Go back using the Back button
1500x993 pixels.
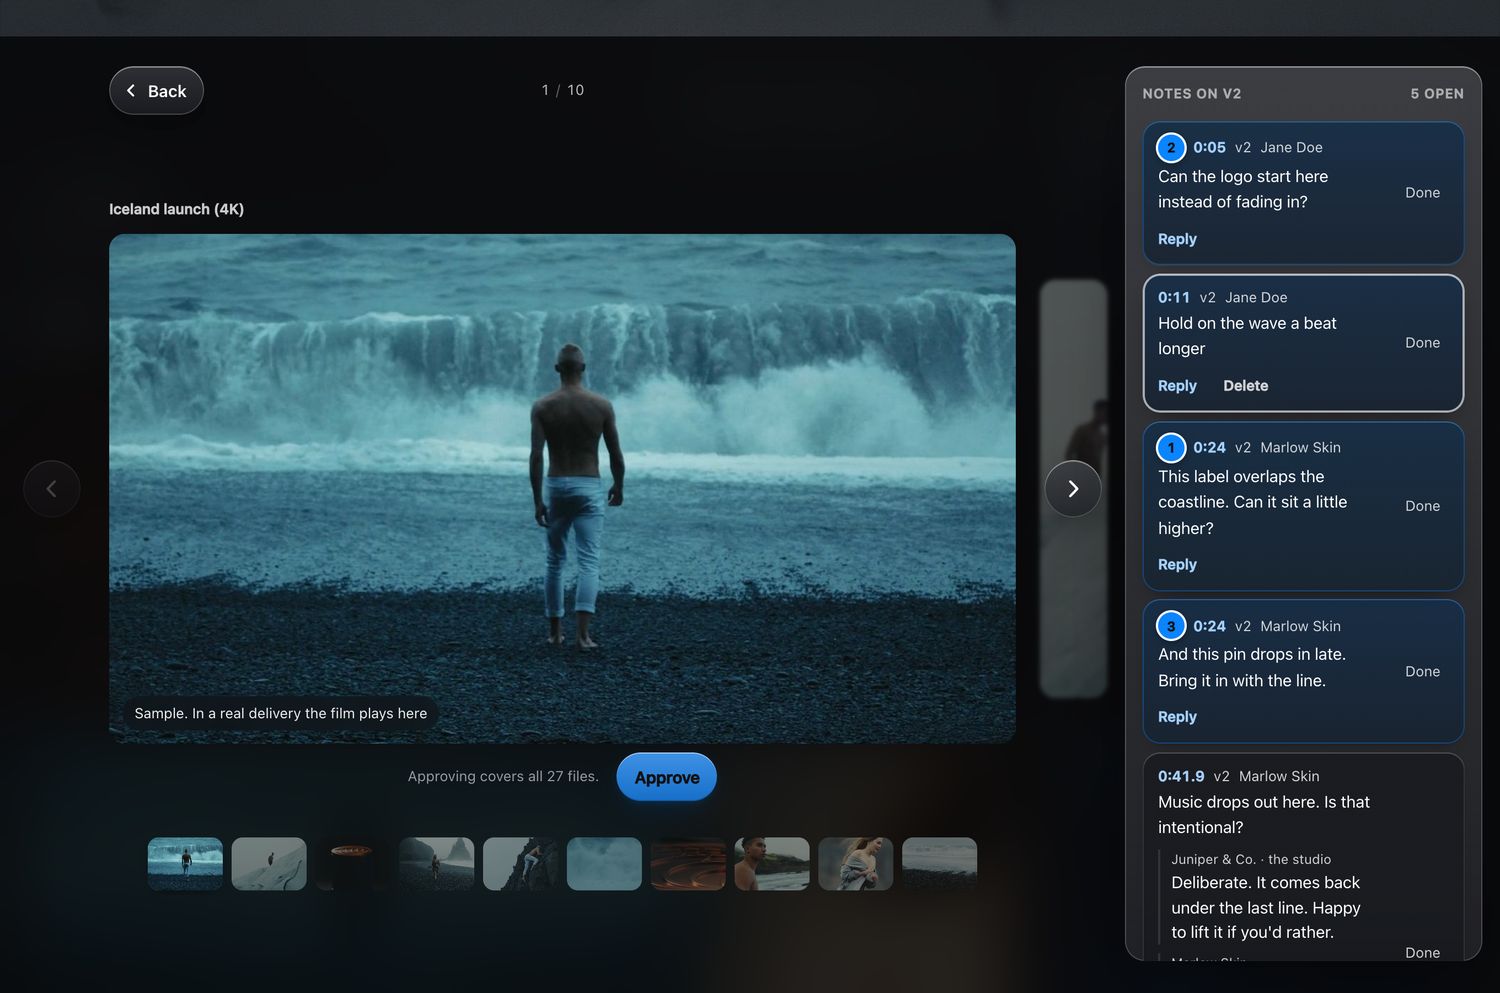[x=156, y=91]
